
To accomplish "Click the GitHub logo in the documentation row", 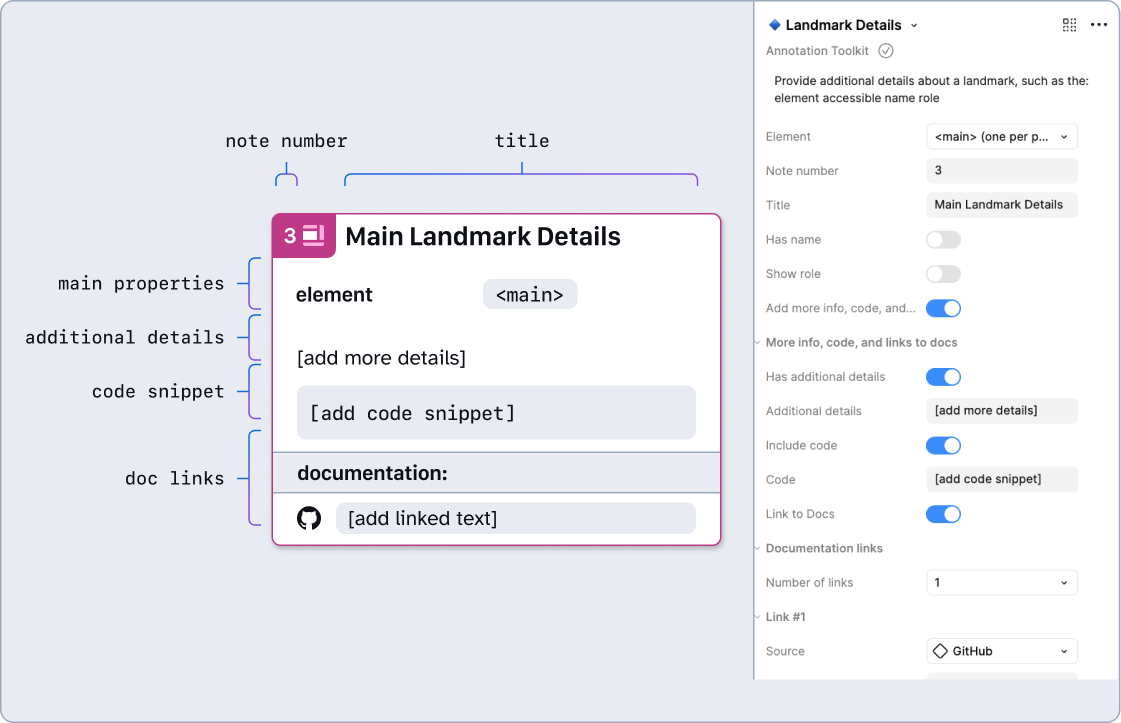I will click(x=309, y=518).
